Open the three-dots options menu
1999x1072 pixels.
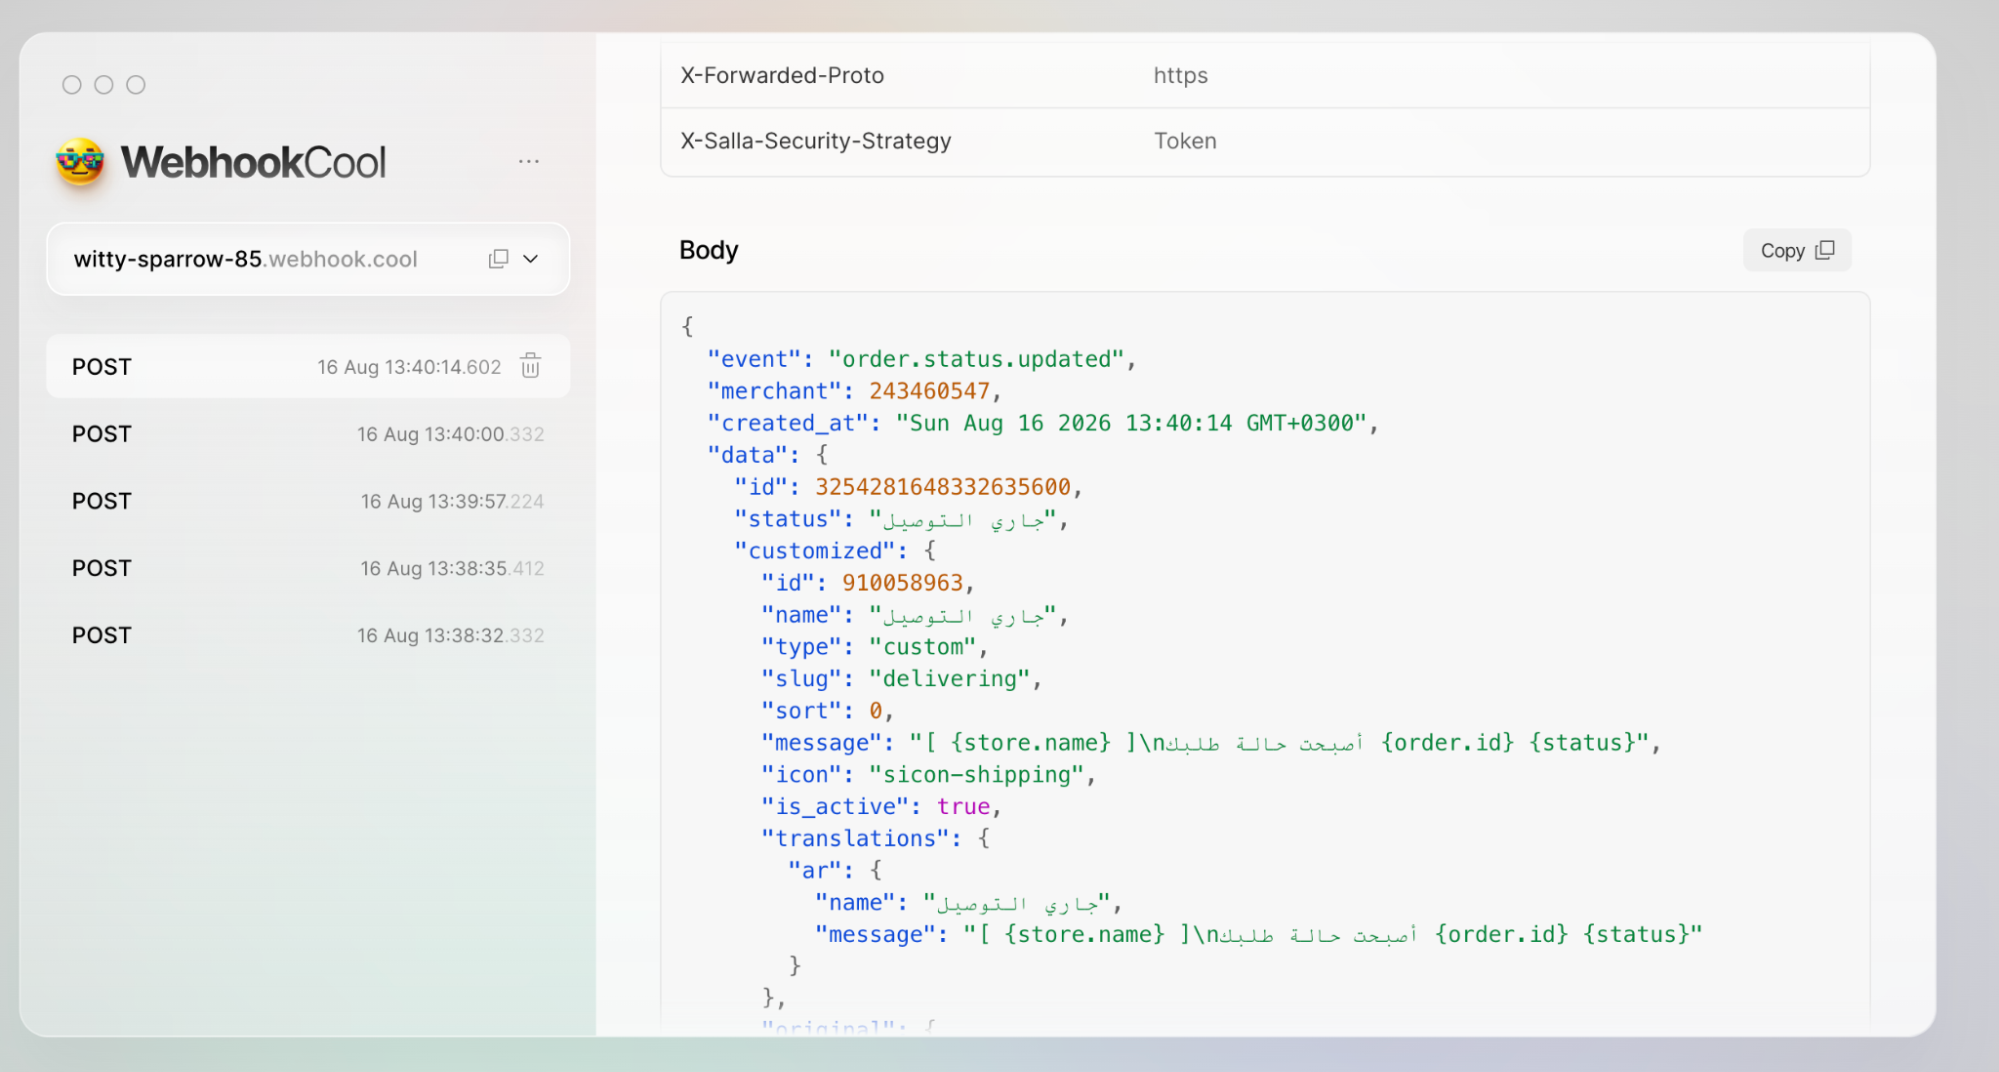point(529,161)
